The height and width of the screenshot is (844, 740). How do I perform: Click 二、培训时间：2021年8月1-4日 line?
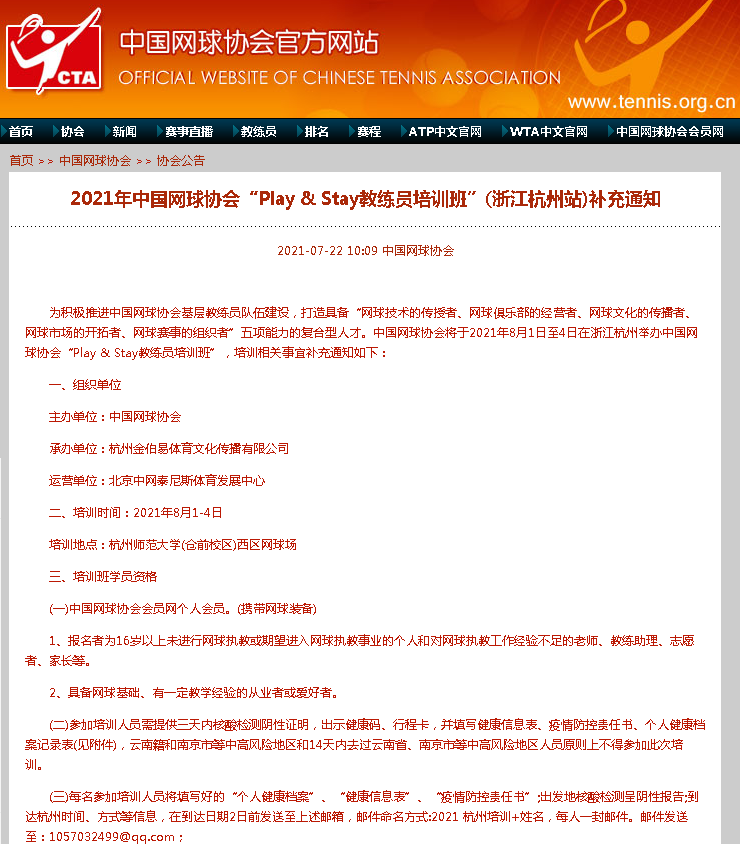136,512
